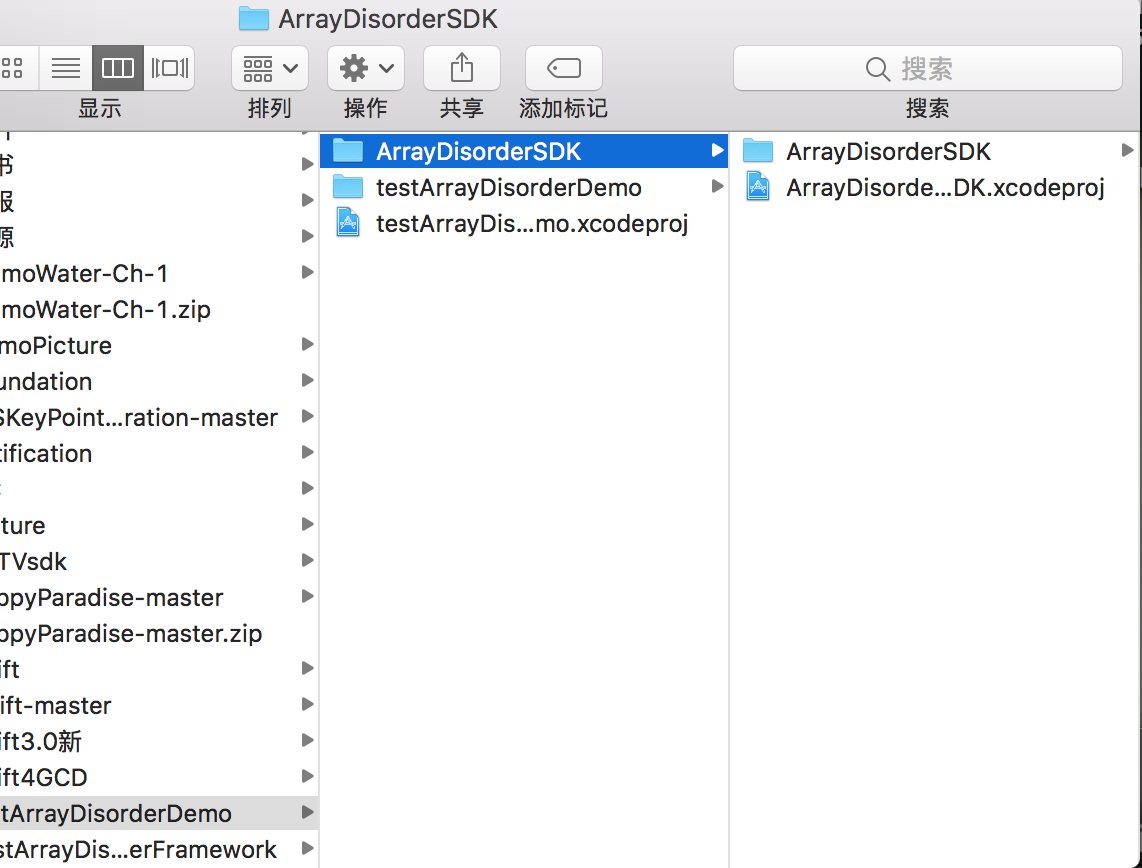Open the action (操作) gear menu

coord(366,68)
